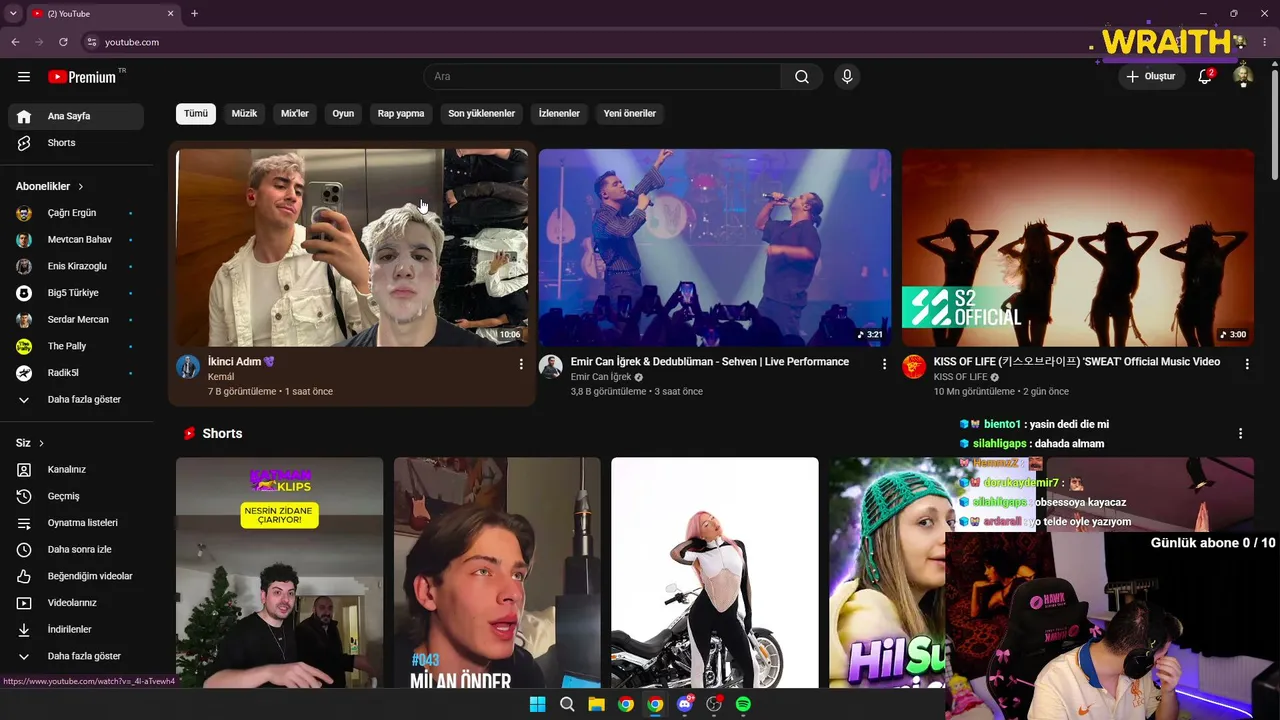Open File Explorer from taskbar
Image resolution: width=1280 pixels, height=720 pixels.
(x=596, y=704)
